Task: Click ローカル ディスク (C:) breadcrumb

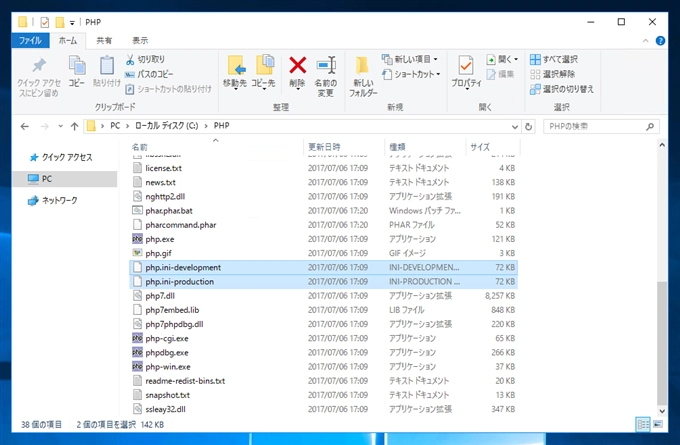Action: tap(167, 126)
